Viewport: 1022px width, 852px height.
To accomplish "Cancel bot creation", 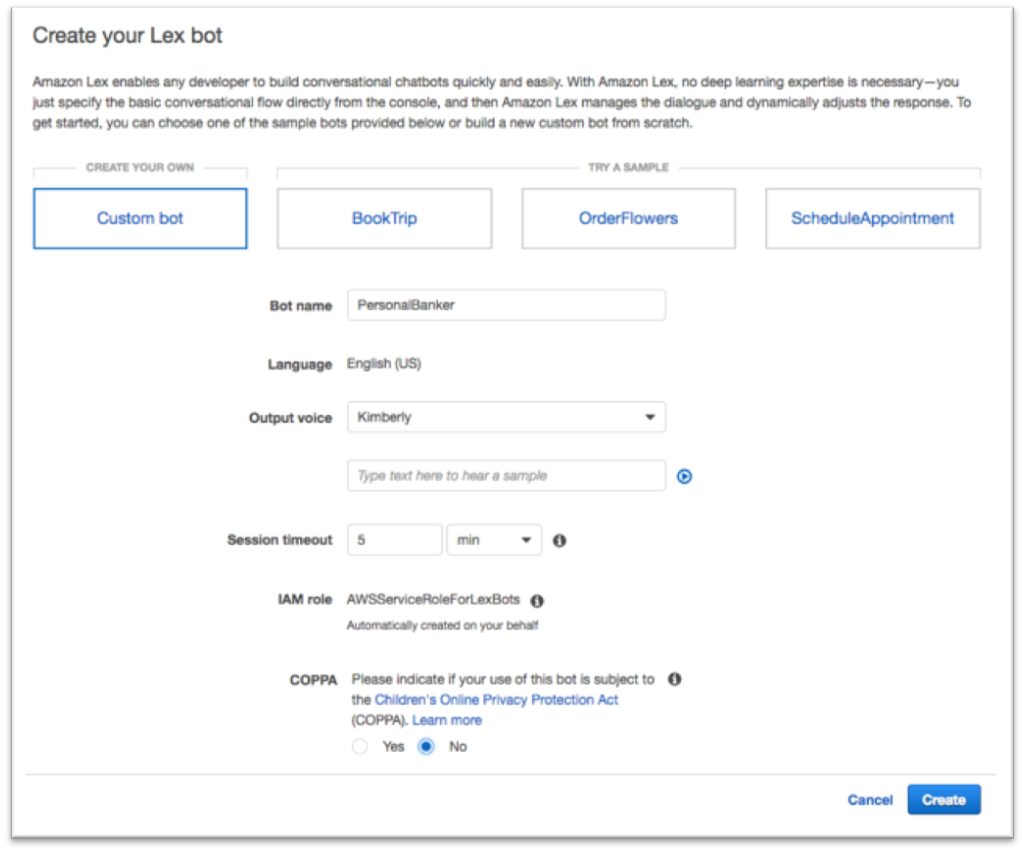I will 870,800.
